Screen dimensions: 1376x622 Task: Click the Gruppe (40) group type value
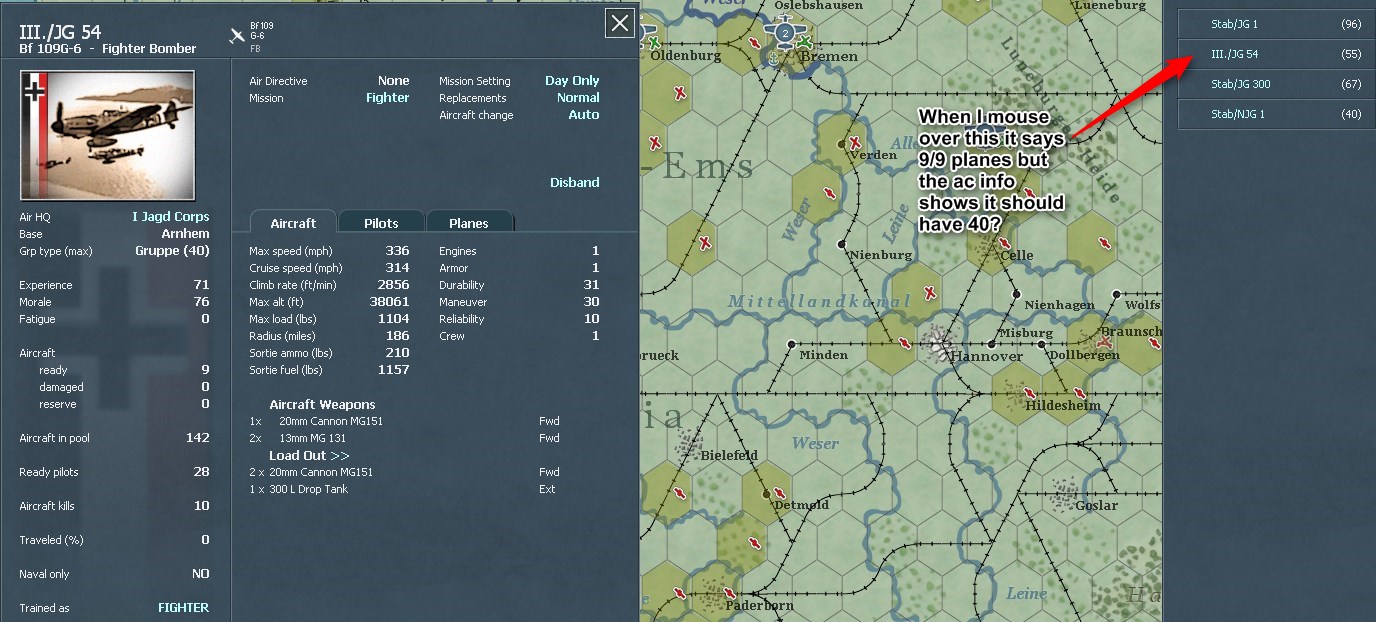coord(172,251)
